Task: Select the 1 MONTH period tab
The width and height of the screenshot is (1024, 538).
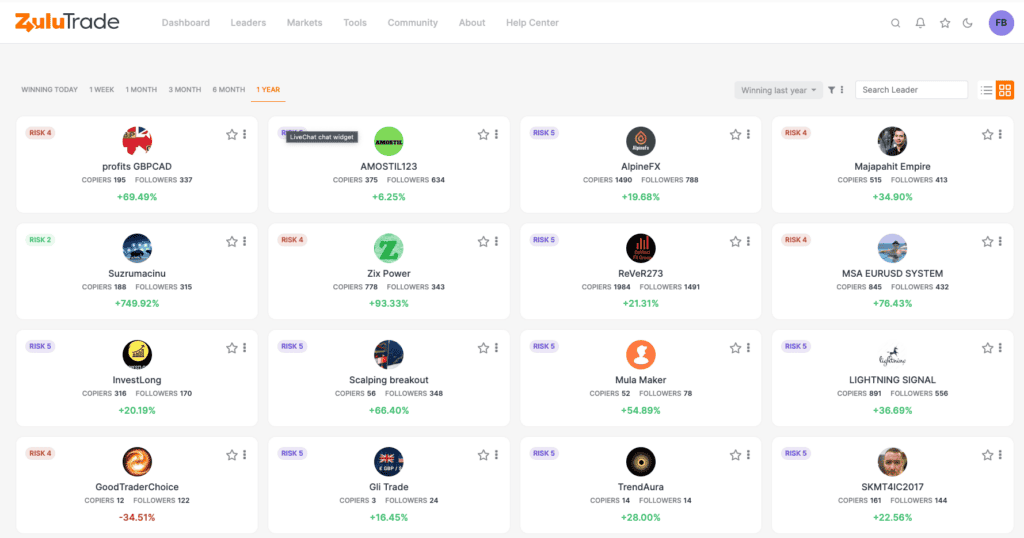Action: coord(141,89)
